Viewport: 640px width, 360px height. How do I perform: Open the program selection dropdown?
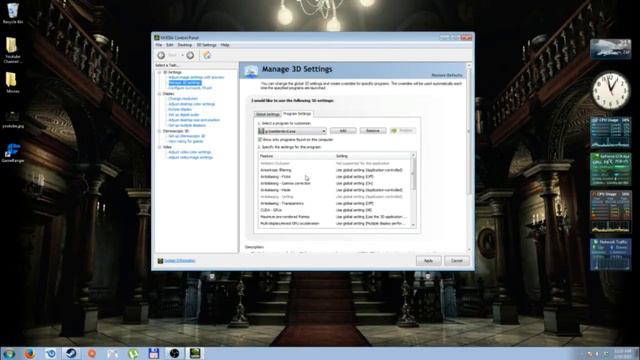(292, 131)
